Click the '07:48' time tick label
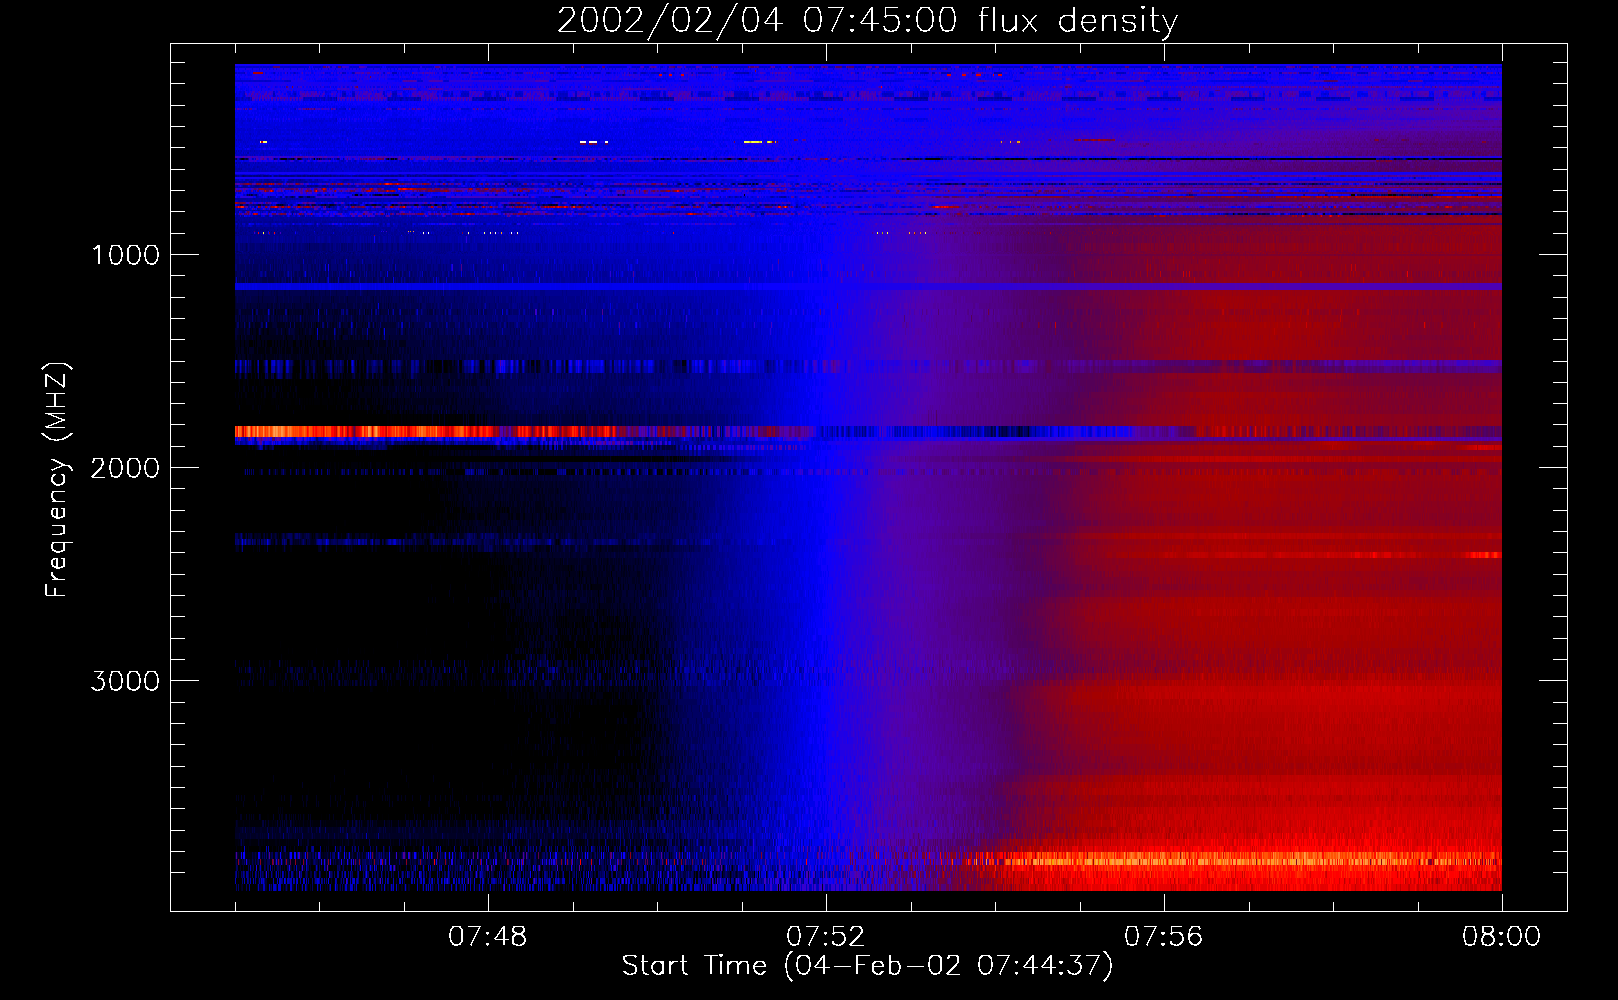Viewport: 1618px width, 1000px height. [x=487, y=937]
